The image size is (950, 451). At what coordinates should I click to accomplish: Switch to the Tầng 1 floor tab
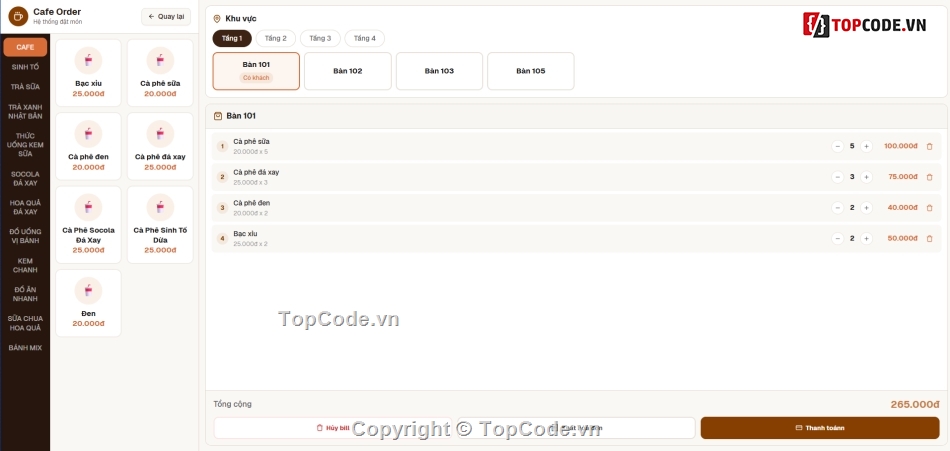[x=232, y=38]
